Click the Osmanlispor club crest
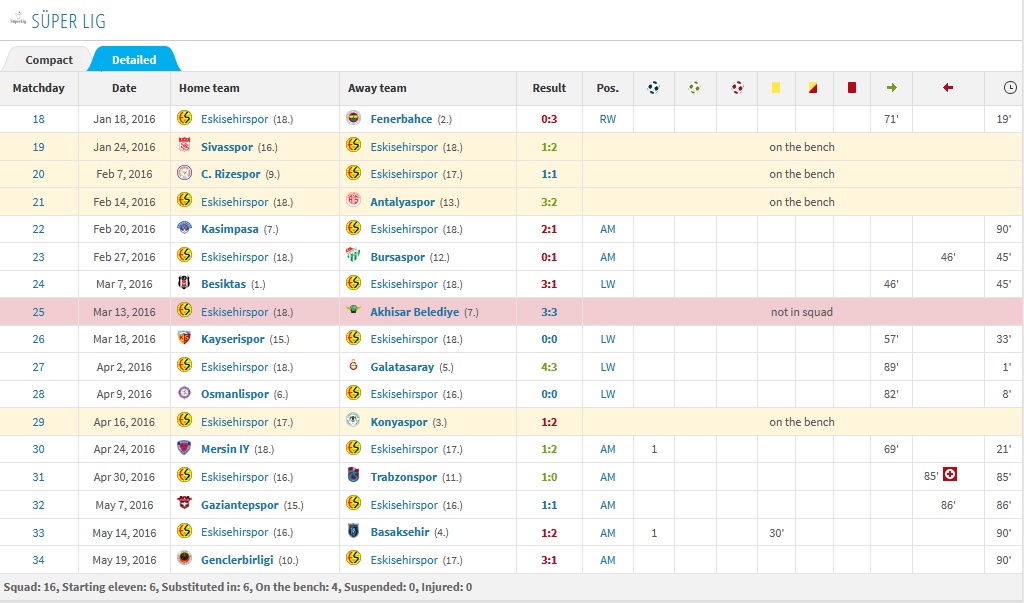Screen dimensions: 1024x603 point(185,393)
